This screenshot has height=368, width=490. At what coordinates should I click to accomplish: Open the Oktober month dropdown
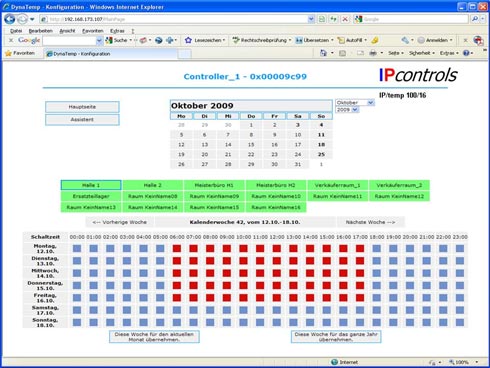click(355, 103)
